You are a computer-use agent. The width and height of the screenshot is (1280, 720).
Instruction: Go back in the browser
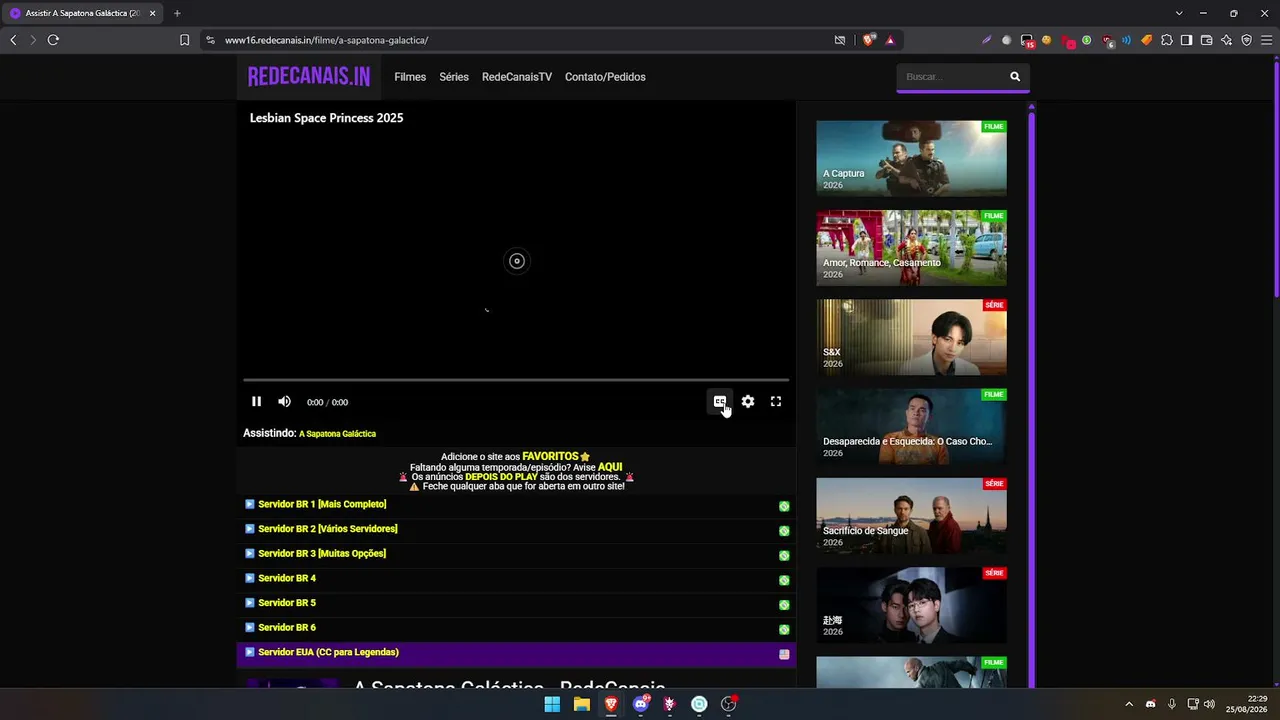click(13, 40)
